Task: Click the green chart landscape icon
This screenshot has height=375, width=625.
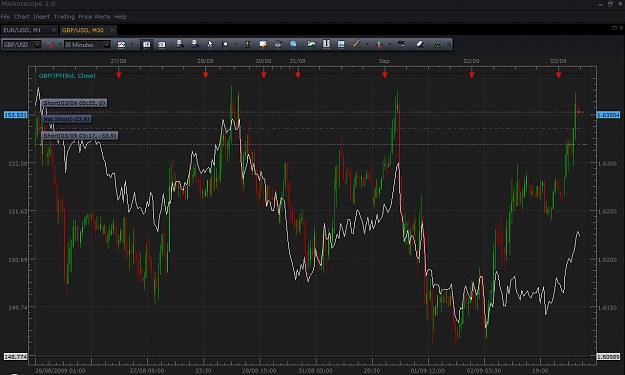Action: [311, 44]
